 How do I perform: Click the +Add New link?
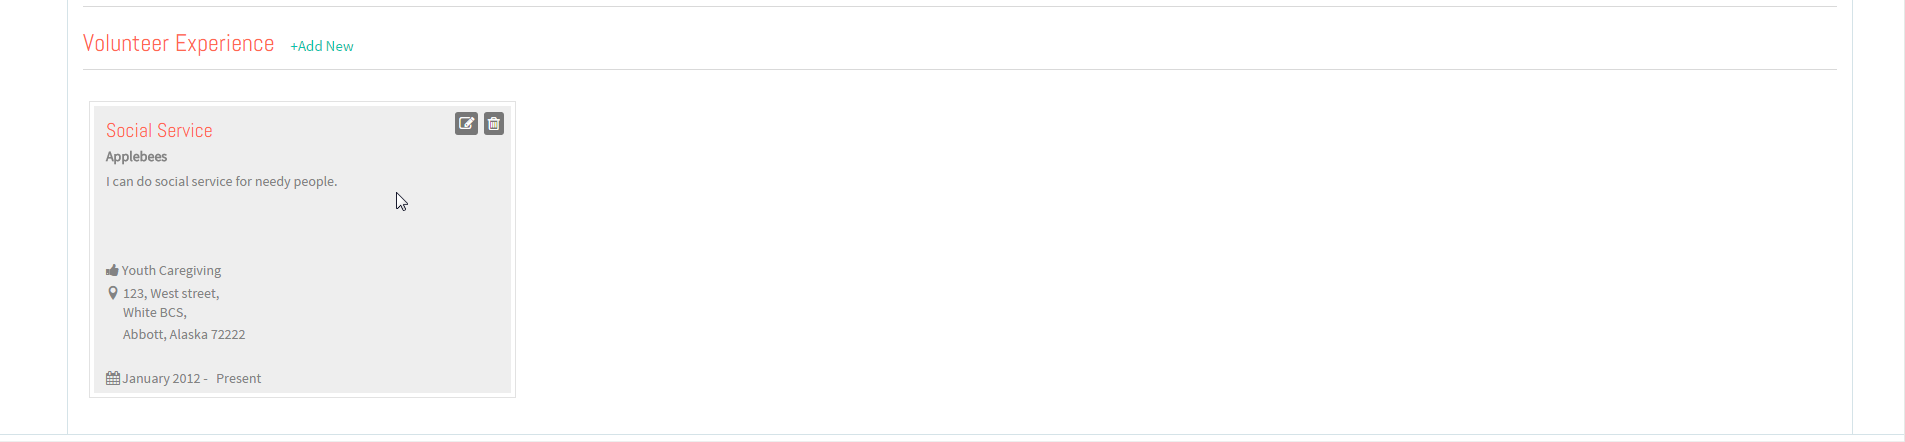[x=322, y=46]
